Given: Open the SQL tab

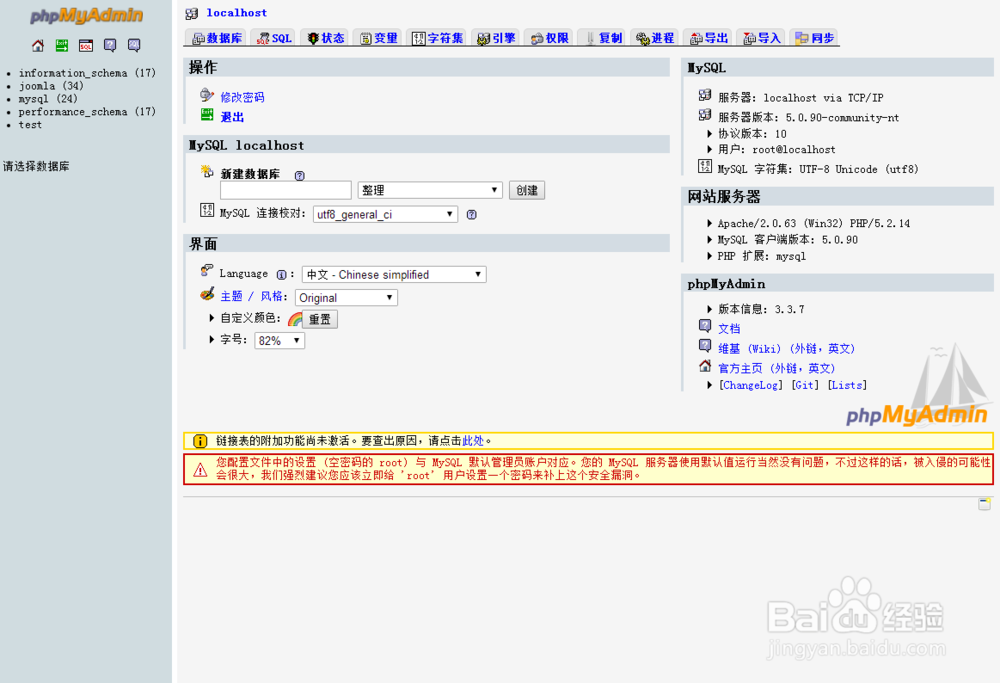Looking at the screenshot, I should [x=274, y=38].
